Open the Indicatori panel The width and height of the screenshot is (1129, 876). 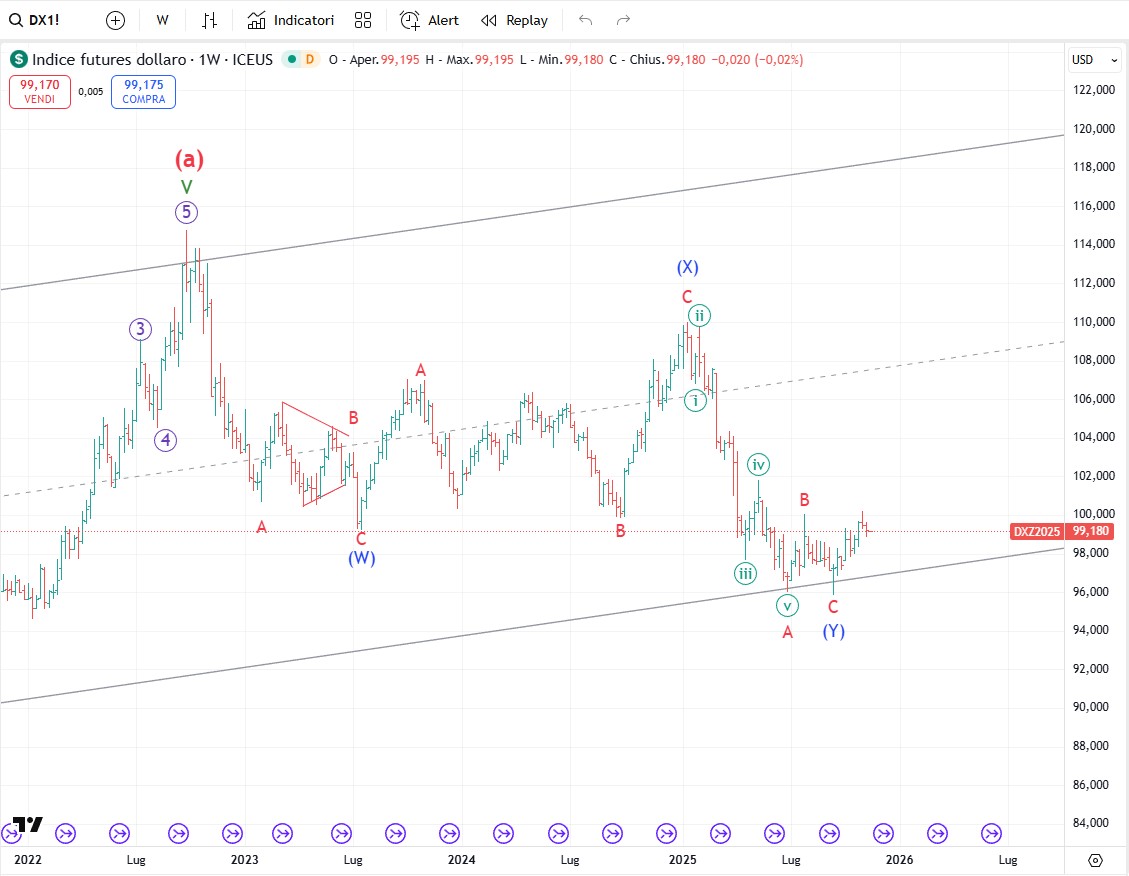[291, 20]
